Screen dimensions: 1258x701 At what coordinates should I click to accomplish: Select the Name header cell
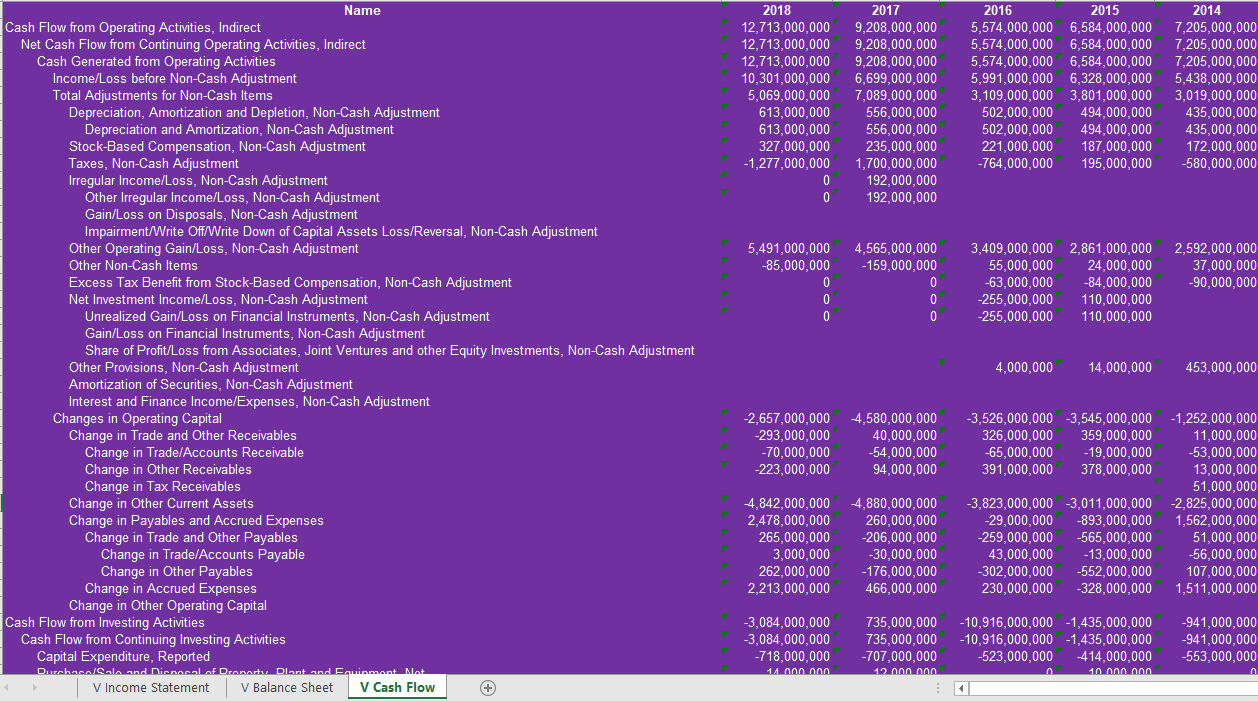pyautogui.click(x=362, y=10)
